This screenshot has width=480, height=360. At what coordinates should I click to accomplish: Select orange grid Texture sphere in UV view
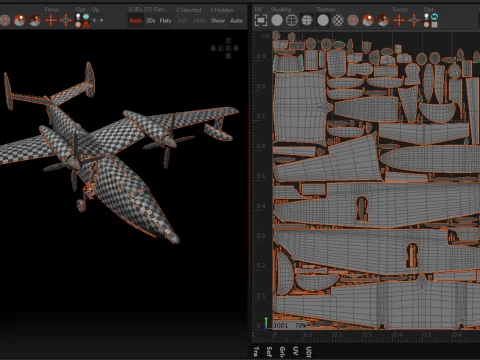[x=353, y=20]
